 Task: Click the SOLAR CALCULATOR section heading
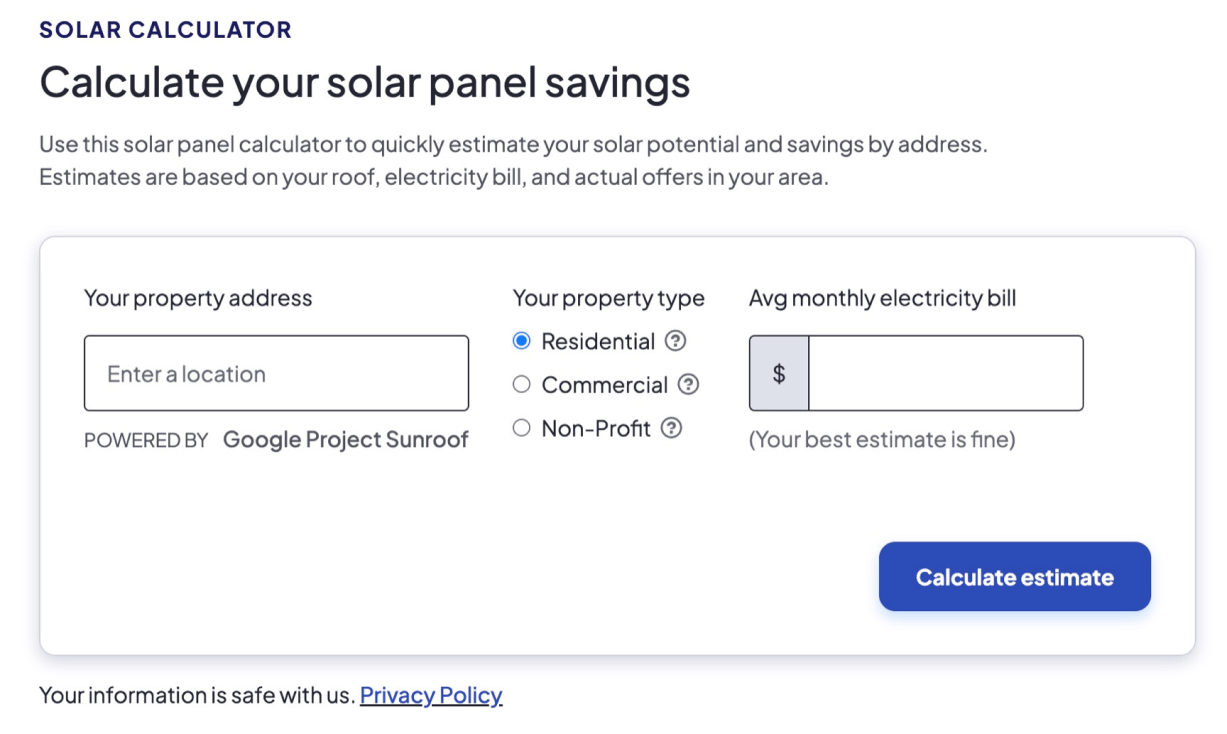coord(165,30)
